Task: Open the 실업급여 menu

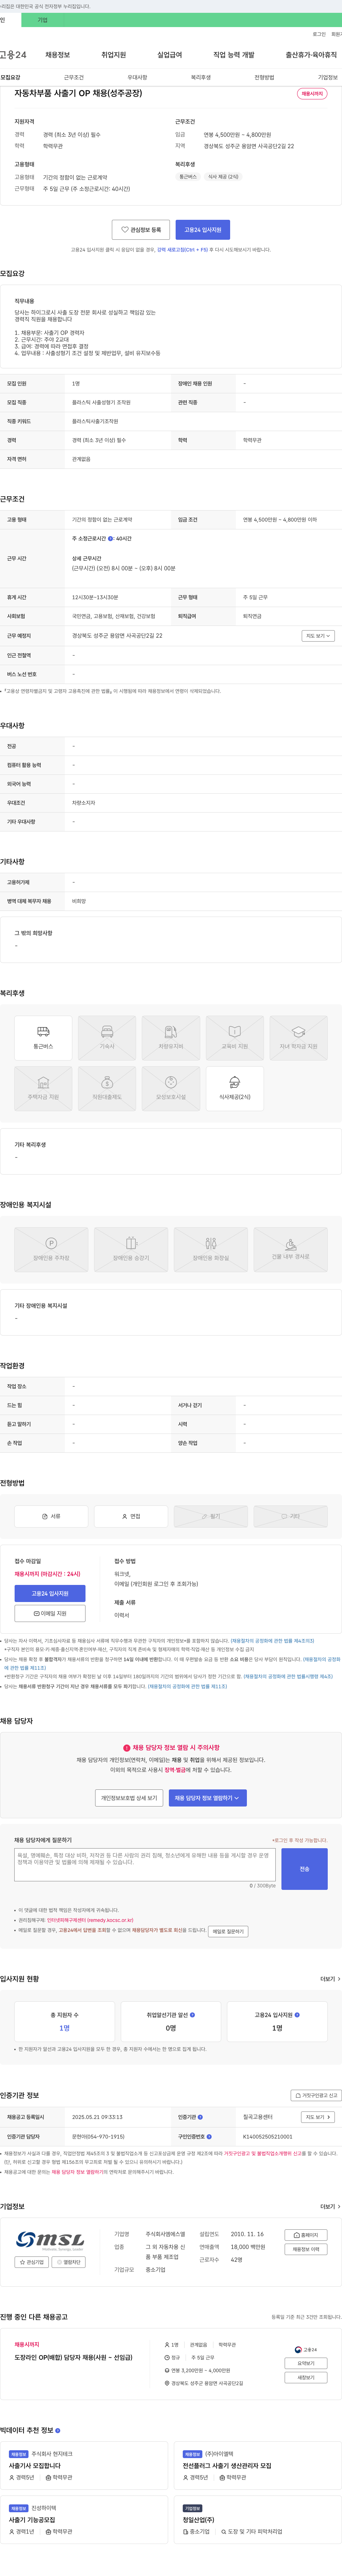Action: [x=170, y=55]
